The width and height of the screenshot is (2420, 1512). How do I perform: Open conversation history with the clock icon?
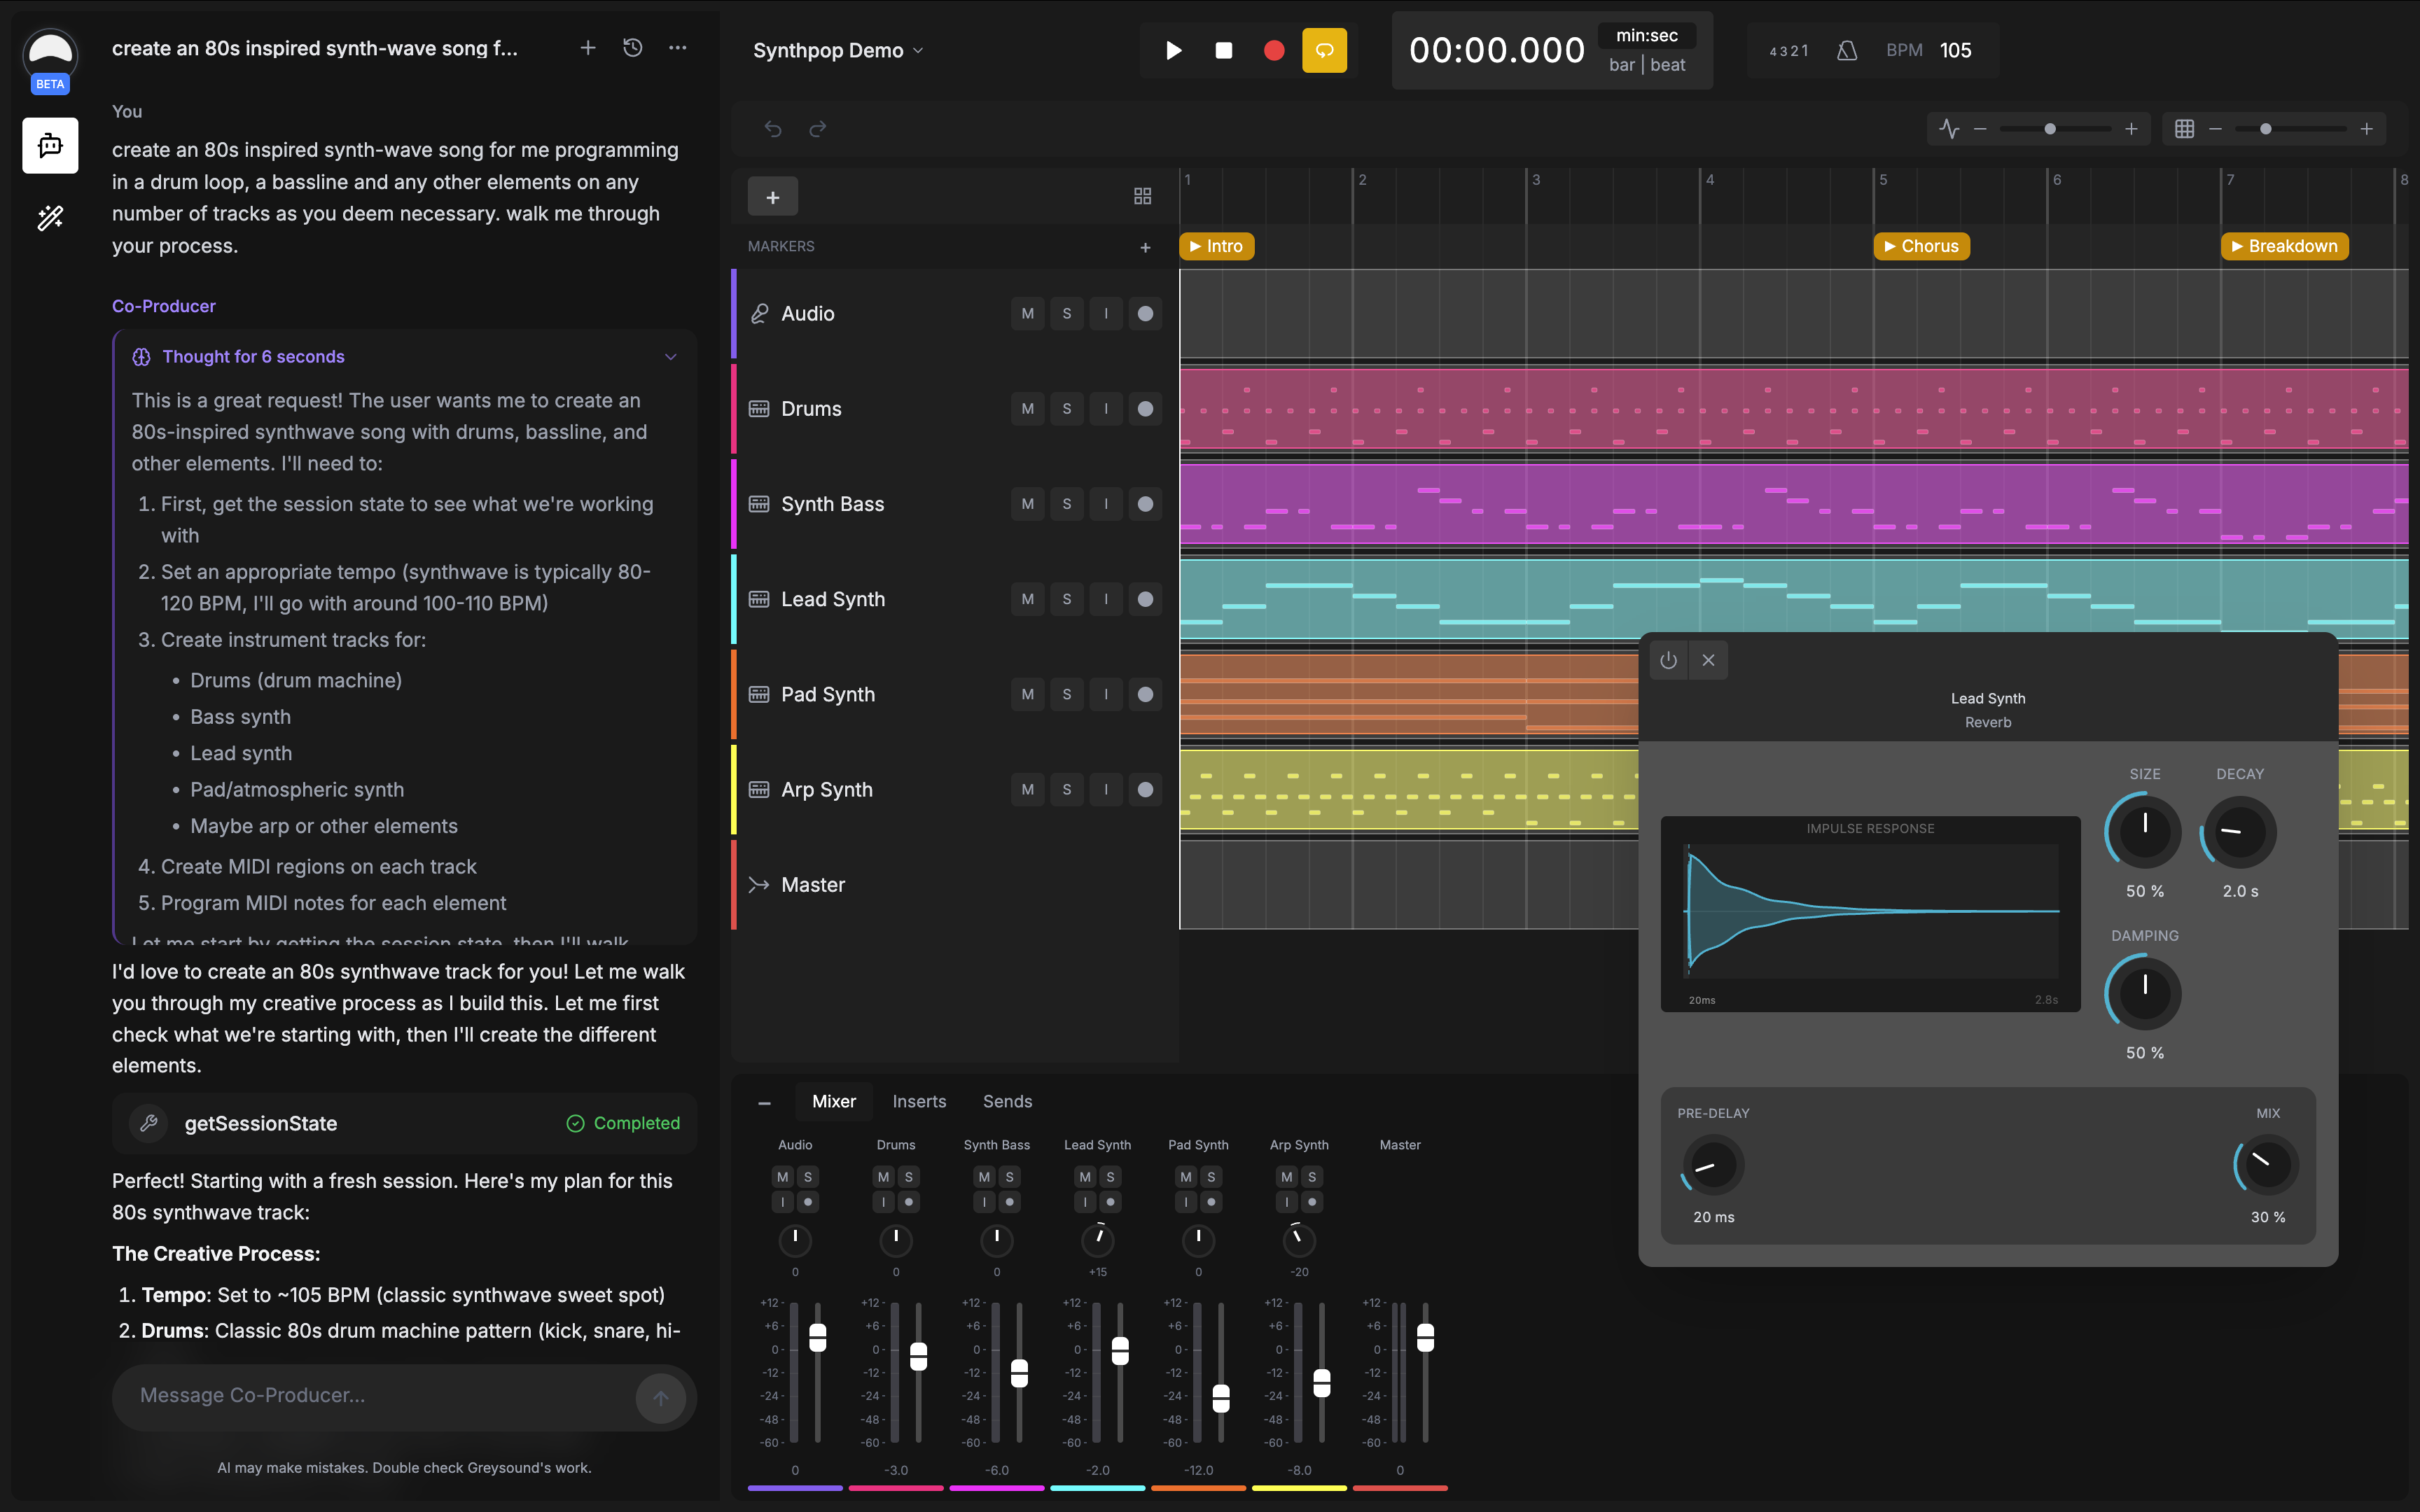point(632,47)
